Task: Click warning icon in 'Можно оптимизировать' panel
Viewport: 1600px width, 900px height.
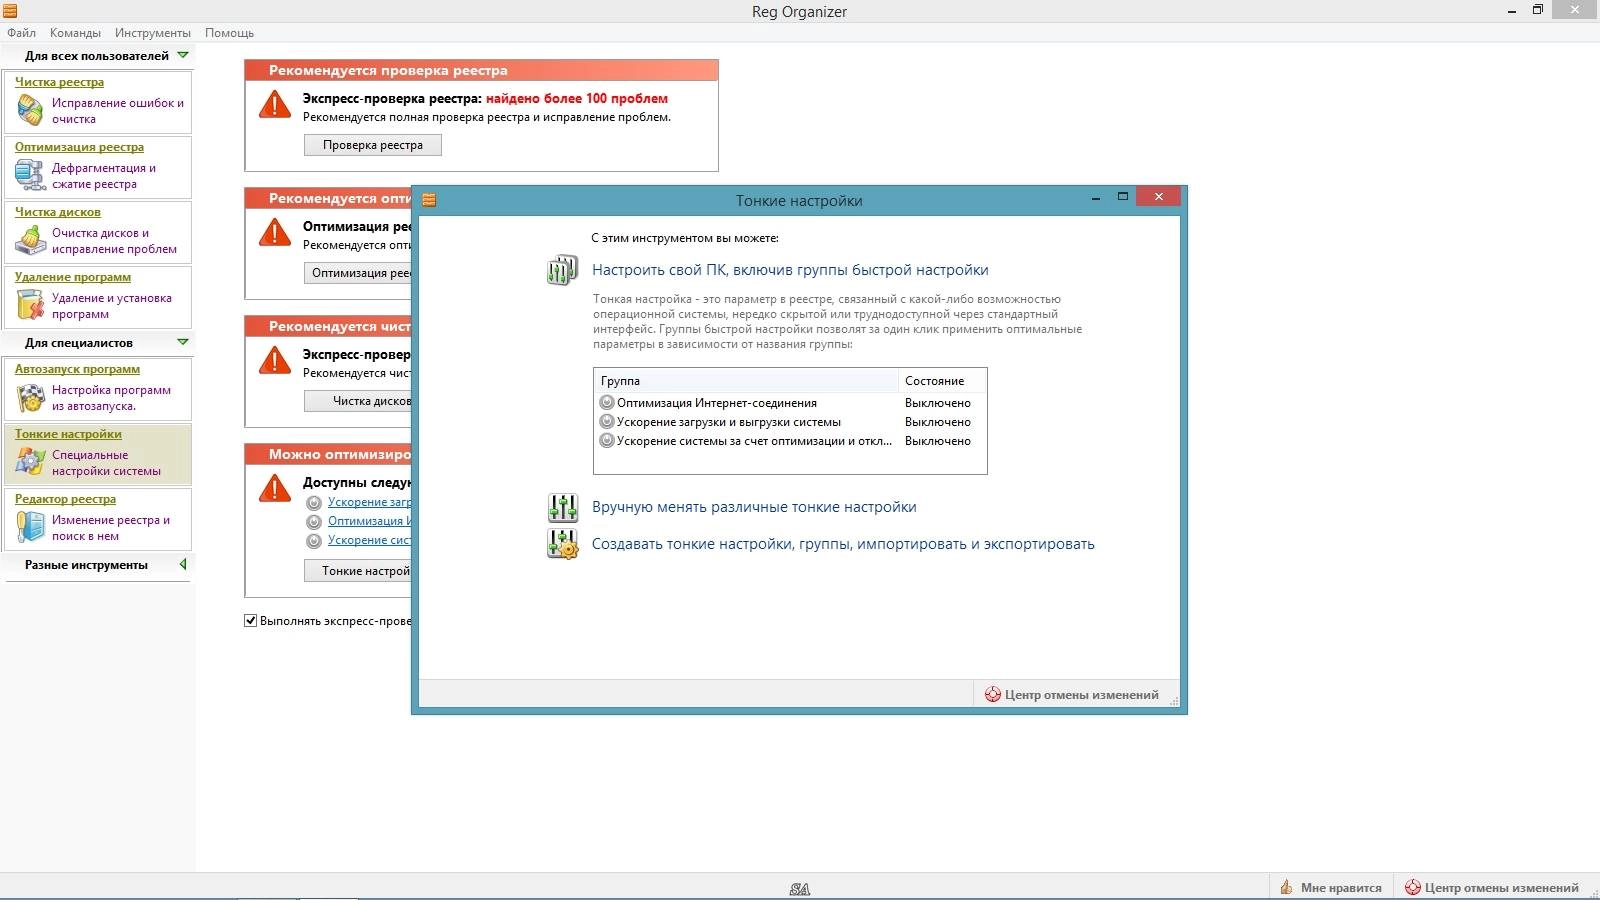Action: pyautogui.click(x=274, y=488)
